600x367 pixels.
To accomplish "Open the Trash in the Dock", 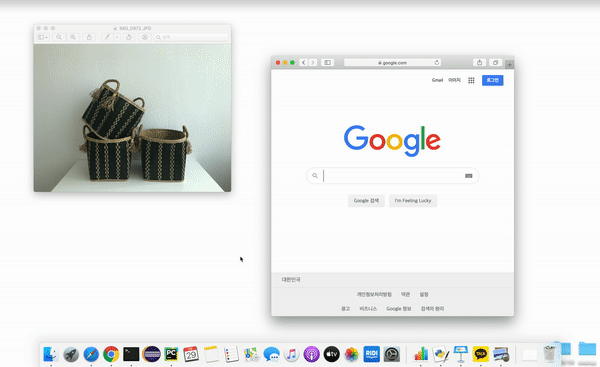I will (549, 354).
